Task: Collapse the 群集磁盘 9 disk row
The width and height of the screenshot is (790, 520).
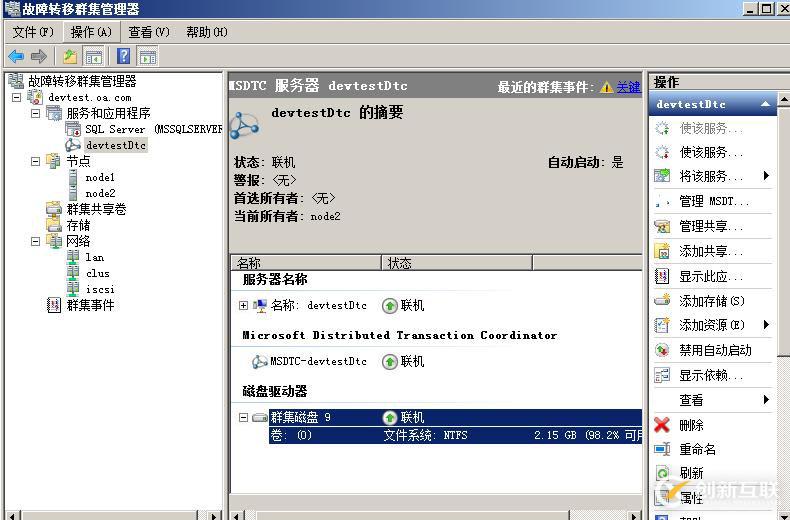Action: pyautogui.click(x=243, y=417)
